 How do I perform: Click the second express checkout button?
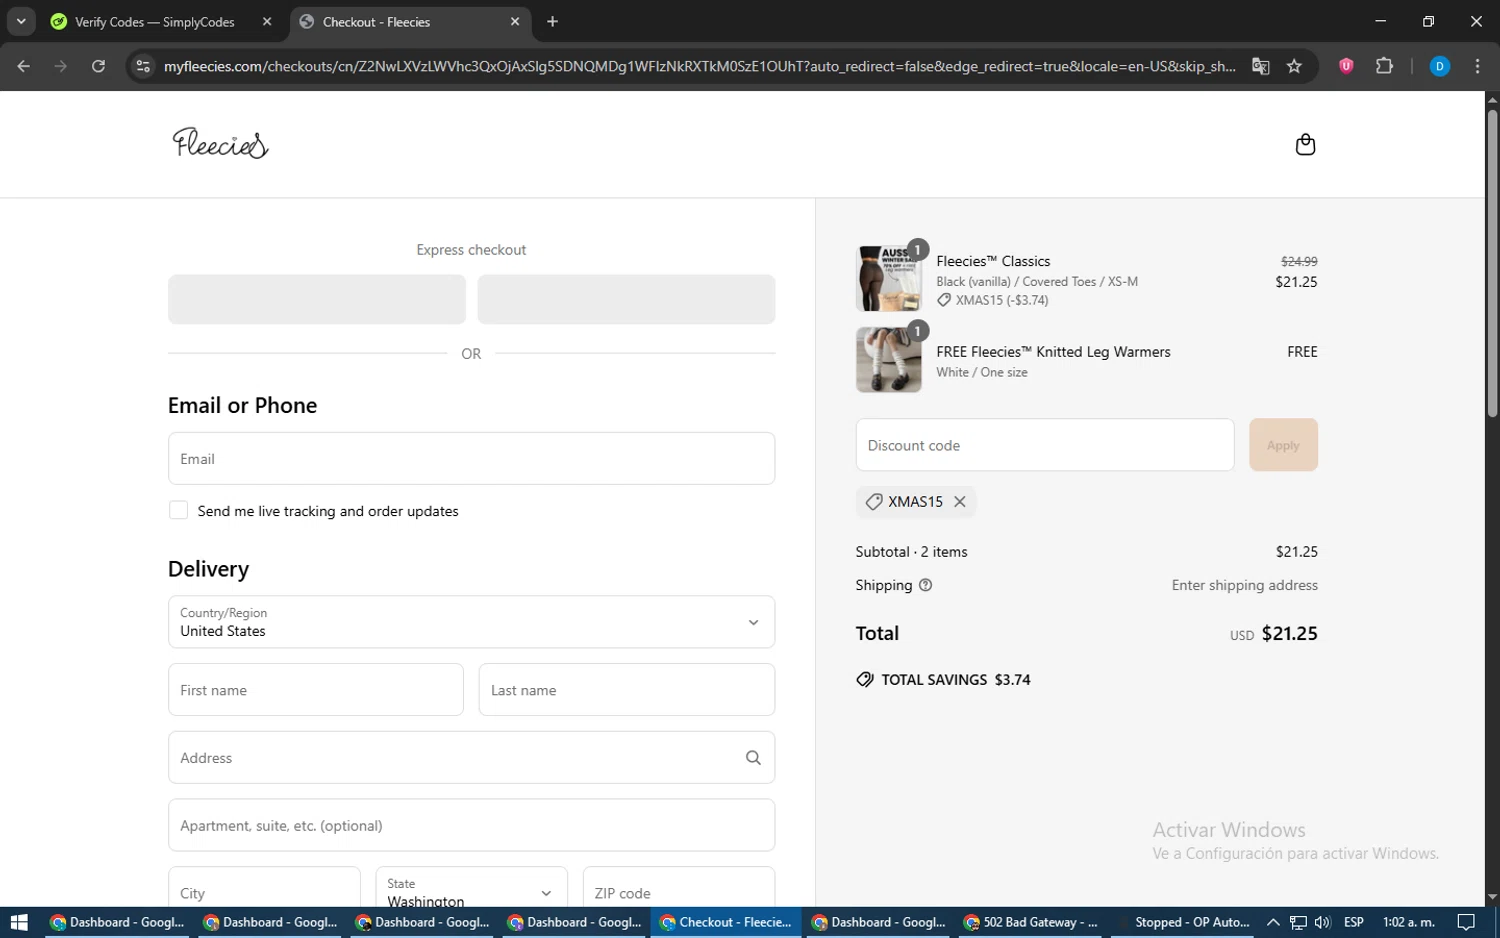(x=626, y=299)
